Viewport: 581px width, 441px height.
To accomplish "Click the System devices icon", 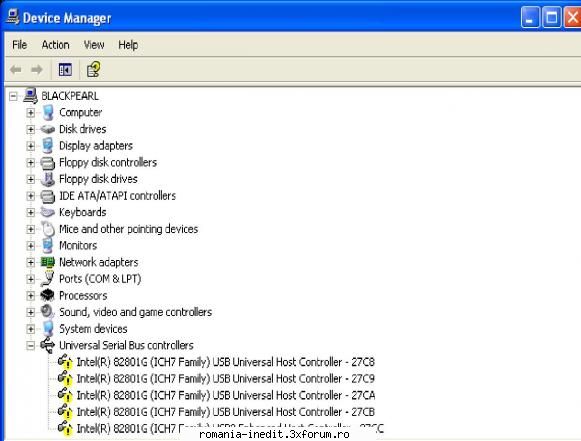I will [48, 329].
